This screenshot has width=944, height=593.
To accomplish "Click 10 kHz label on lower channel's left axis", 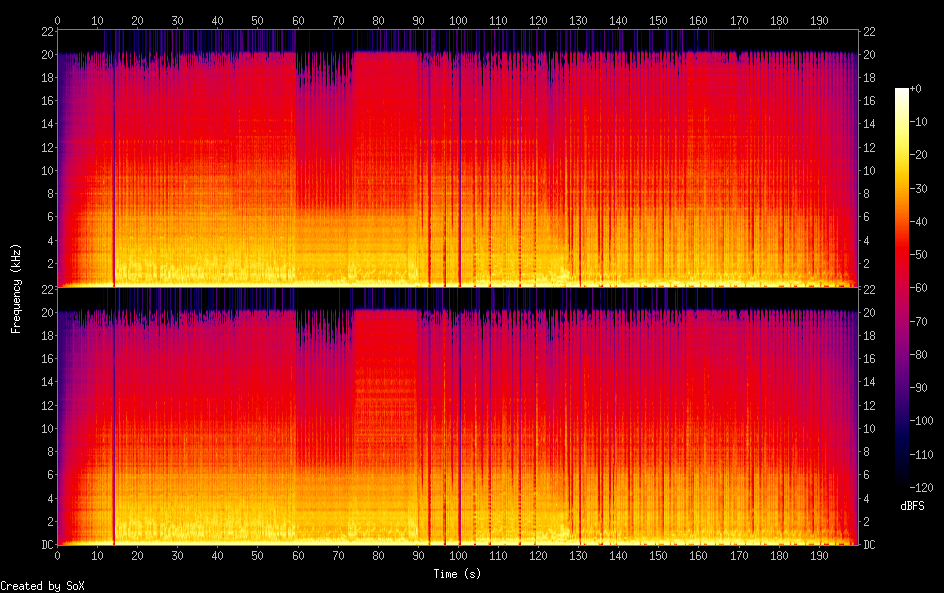I will coord(46,428).
